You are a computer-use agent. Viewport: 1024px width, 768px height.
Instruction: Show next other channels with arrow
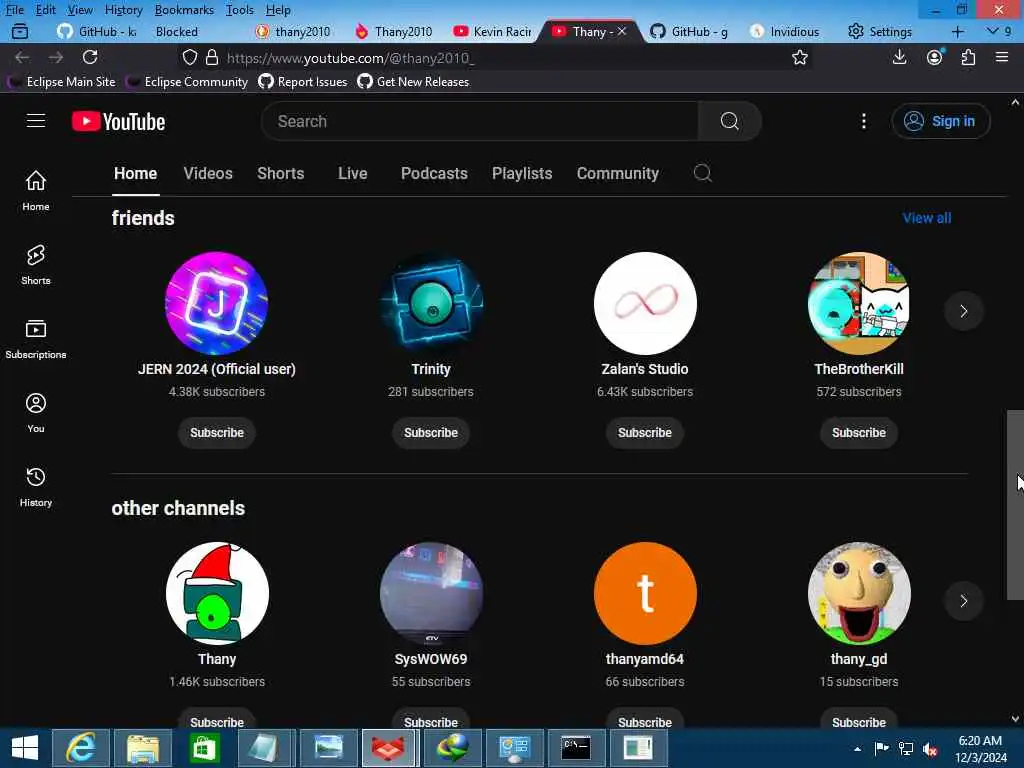[963, 601]
